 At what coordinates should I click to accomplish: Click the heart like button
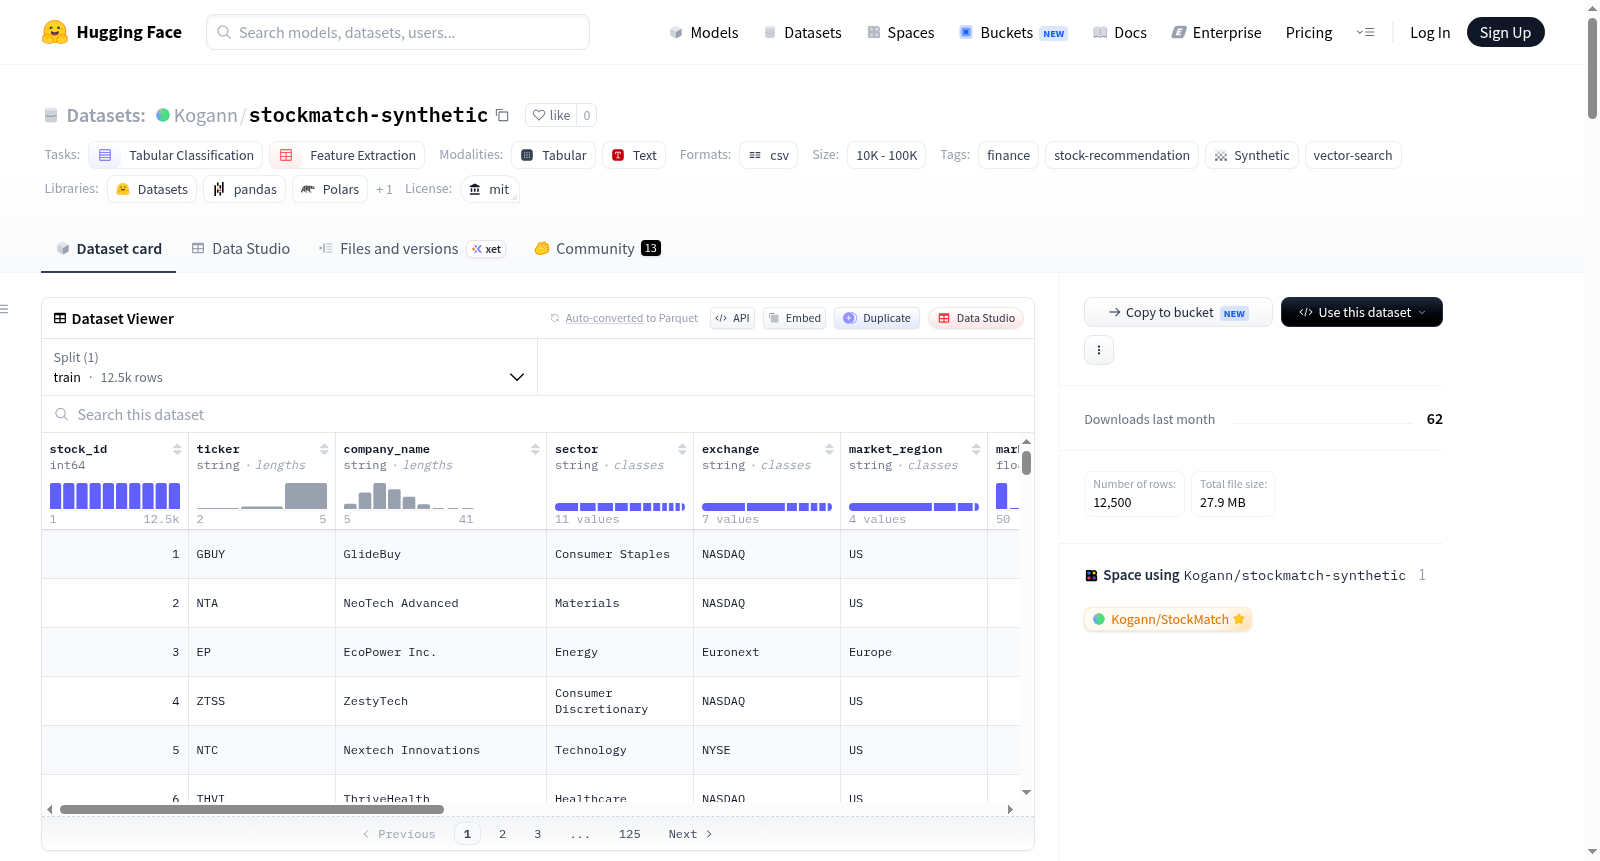point(551,115)
